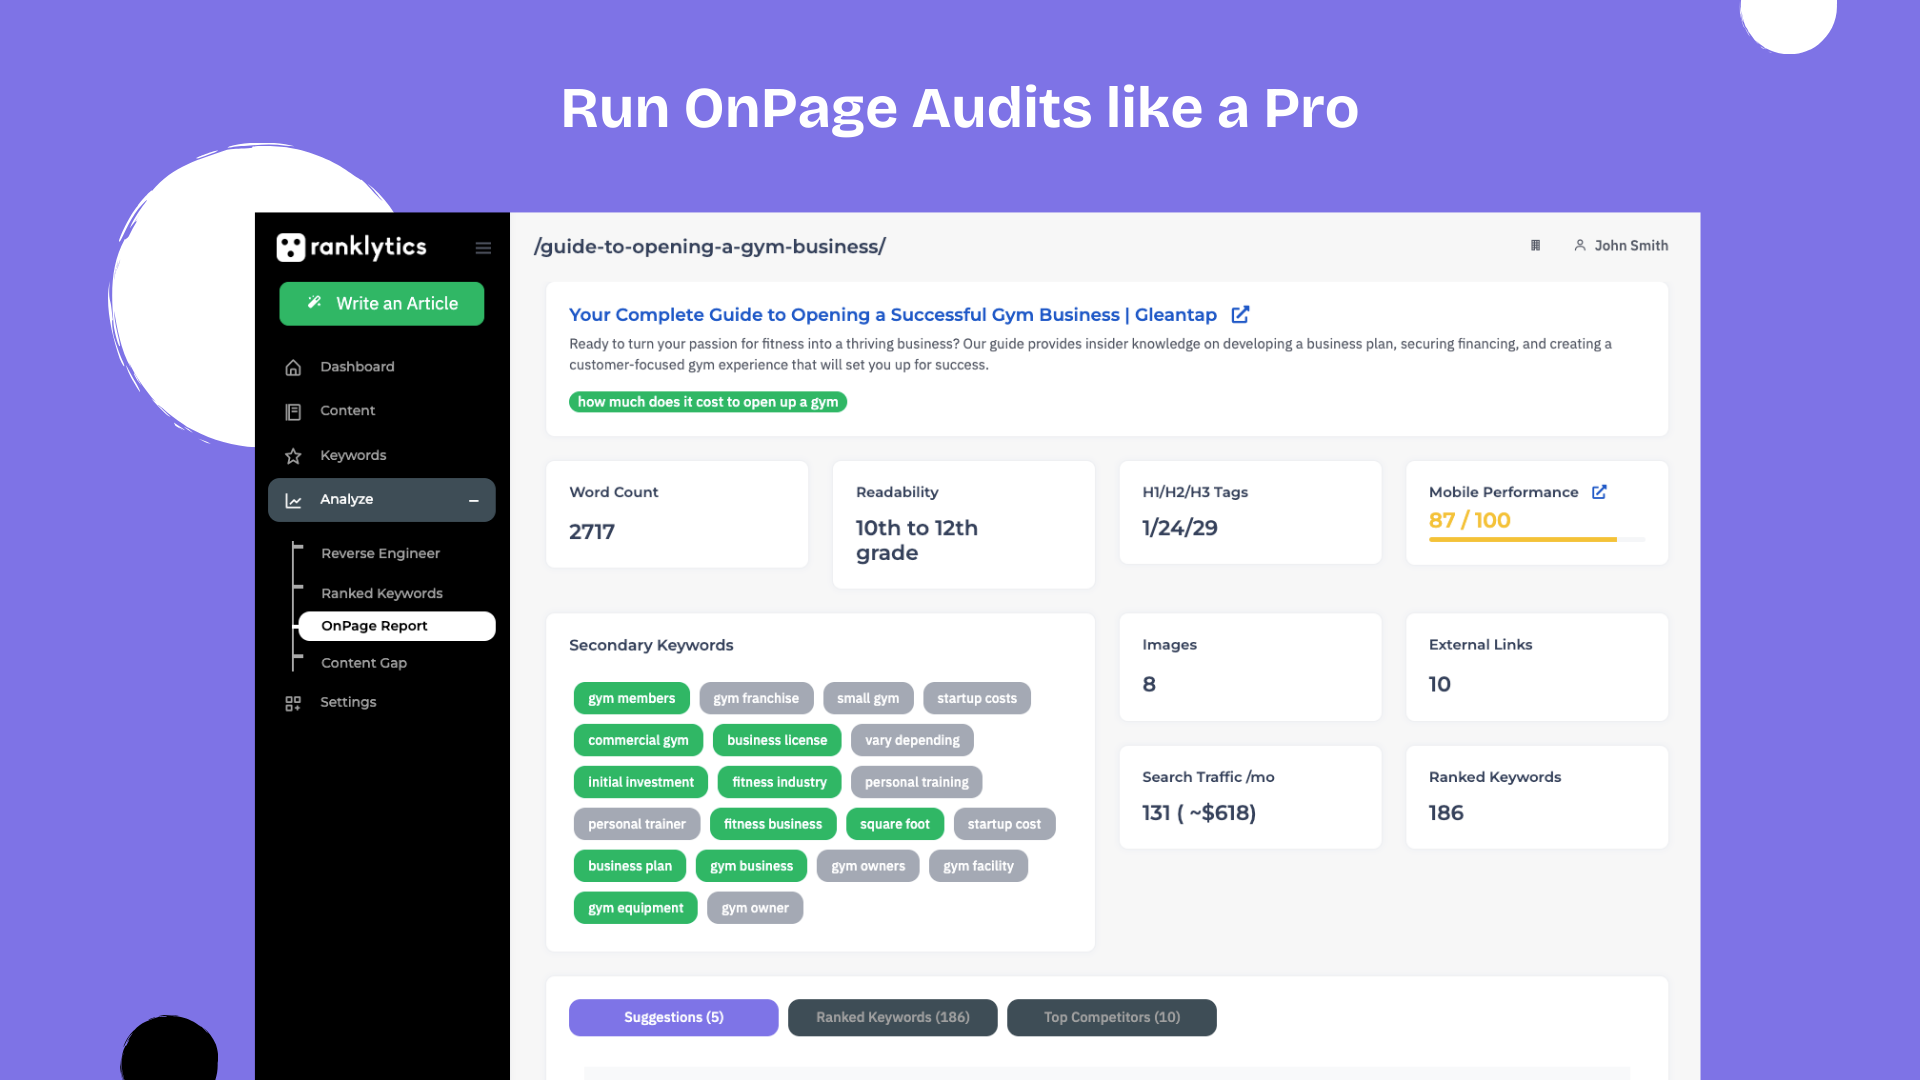Click the Ranked Keywords menu item
This screenshot has width=1920, height=1080.
(382, 592)
